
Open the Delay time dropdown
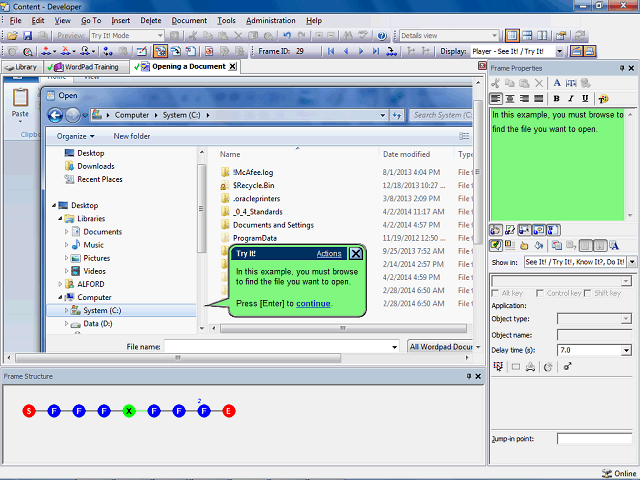pos(627,350)
